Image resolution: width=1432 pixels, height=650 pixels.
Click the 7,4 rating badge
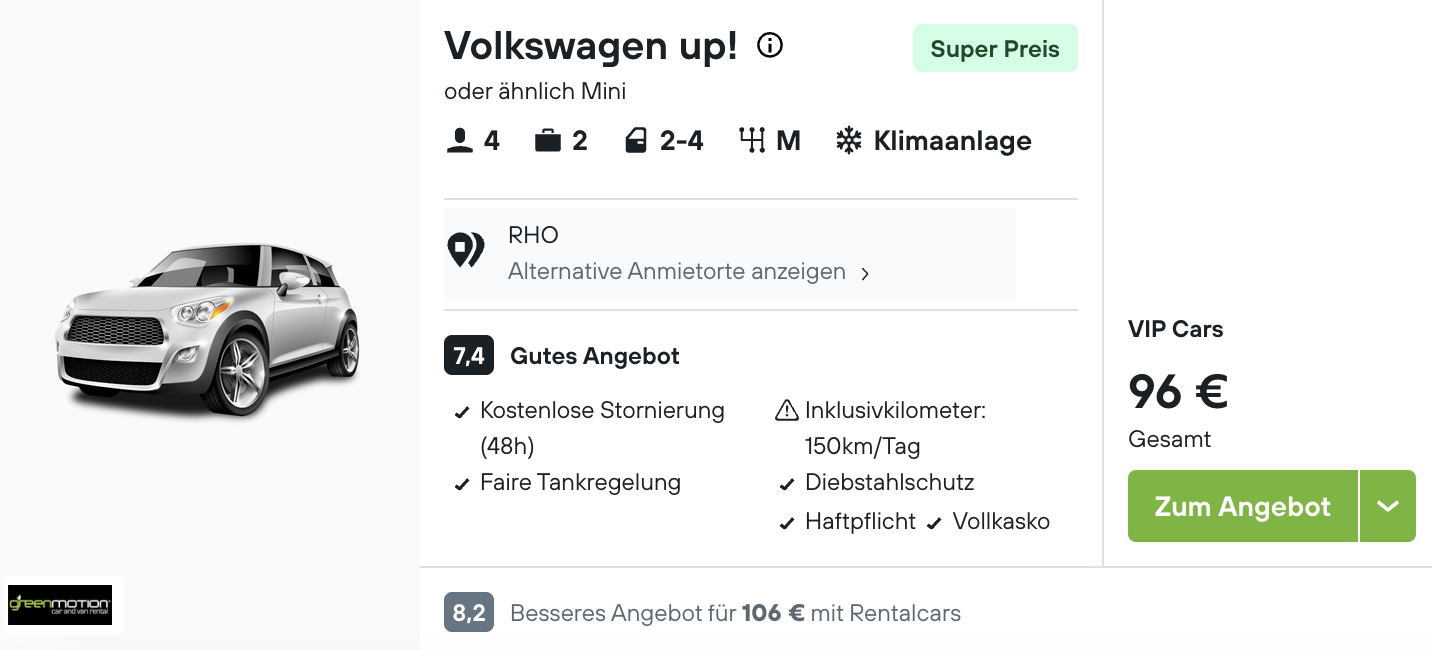469,356
